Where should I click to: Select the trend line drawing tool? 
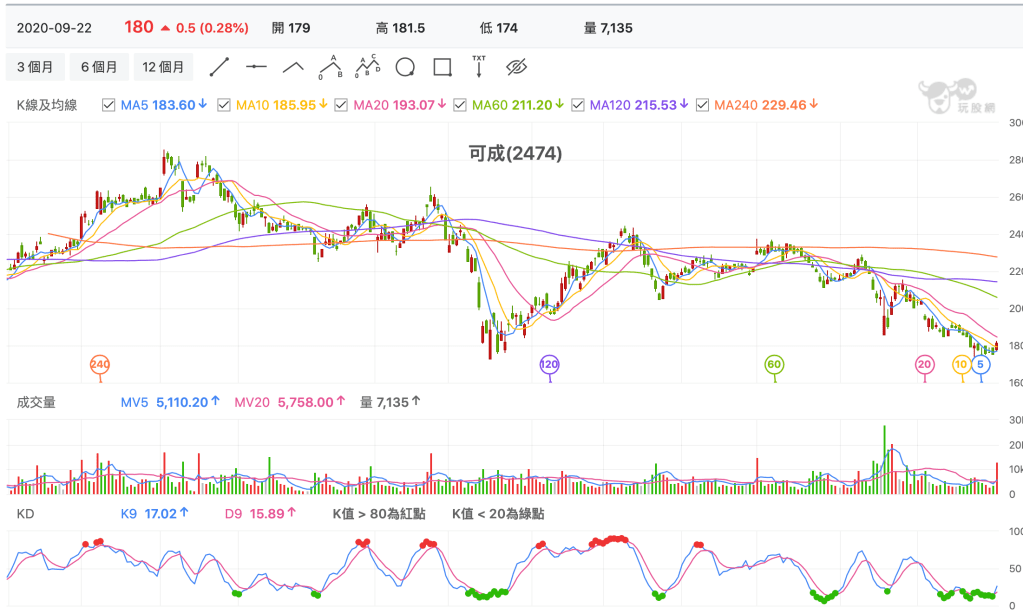pos(220,67)
